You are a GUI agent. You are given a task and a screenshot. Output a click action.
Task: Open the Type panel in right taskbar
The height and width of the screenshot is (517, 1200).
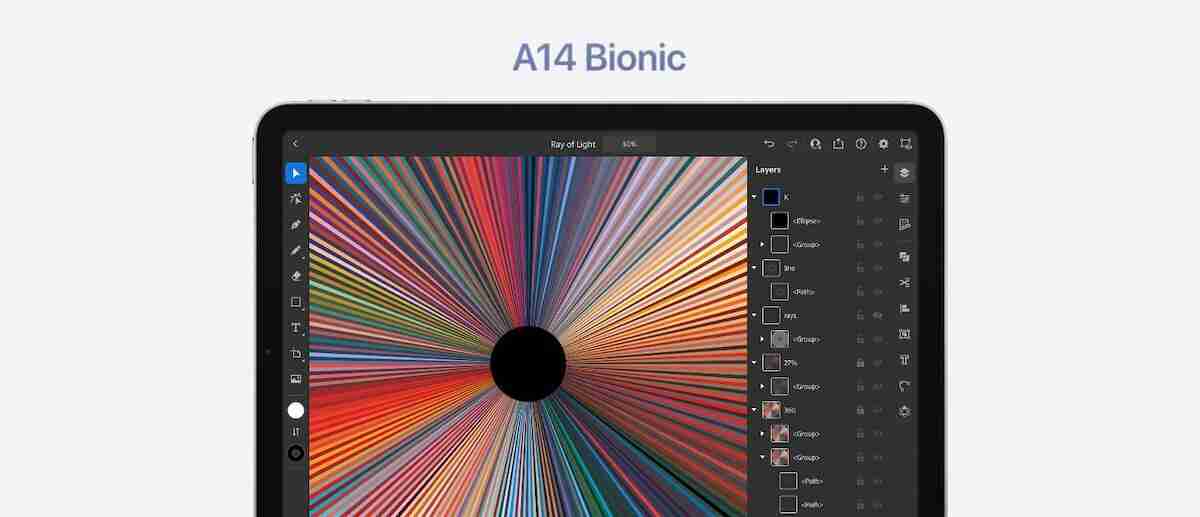[904, 360]
